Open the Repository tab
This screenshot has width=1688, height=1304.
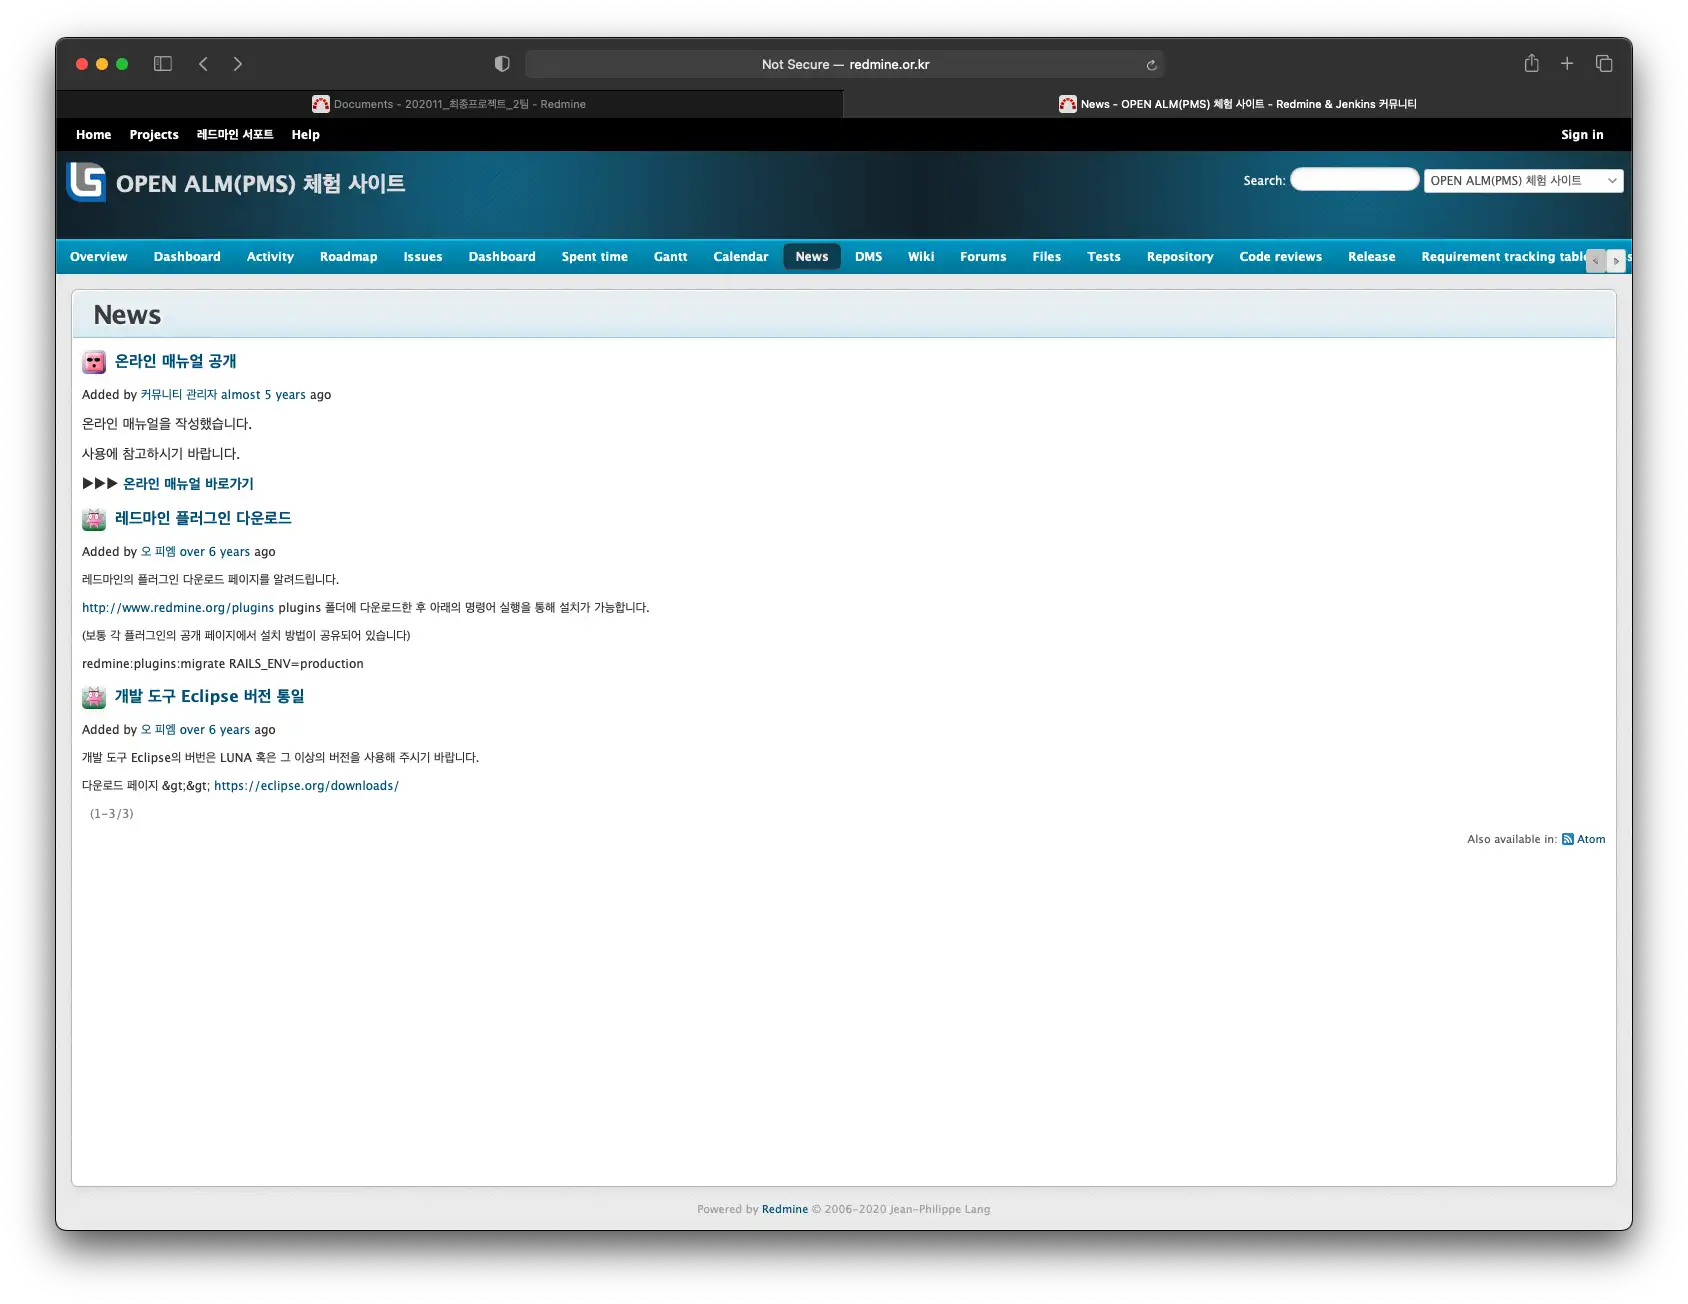point(1180,257)
